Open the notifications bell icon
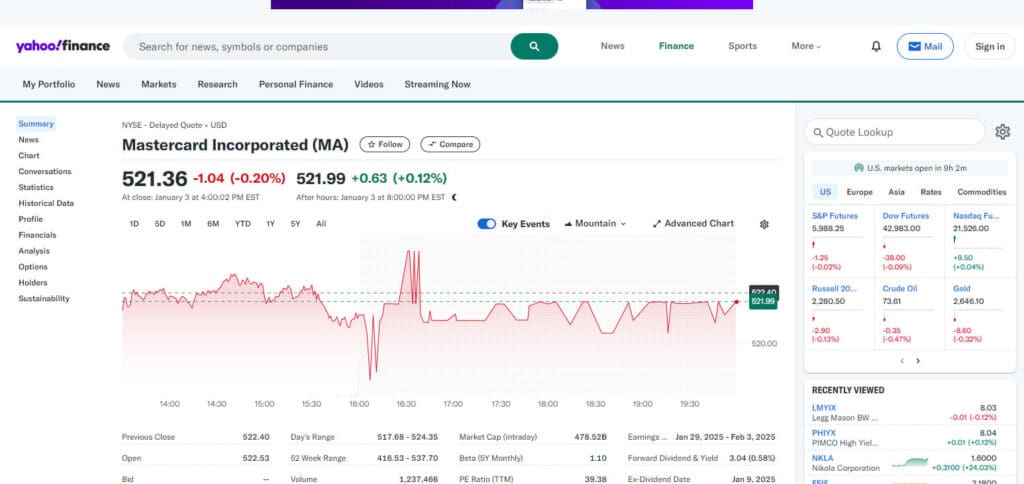The height and width of the screenshot is (484, 1024). 876,46
